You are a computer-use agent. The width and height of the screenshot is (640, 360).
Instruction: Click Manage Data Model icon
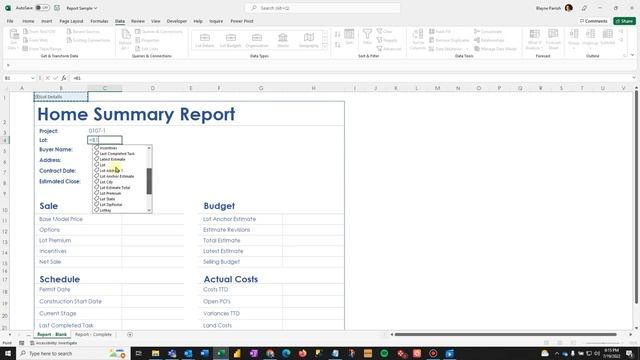[x=477, y=49]
